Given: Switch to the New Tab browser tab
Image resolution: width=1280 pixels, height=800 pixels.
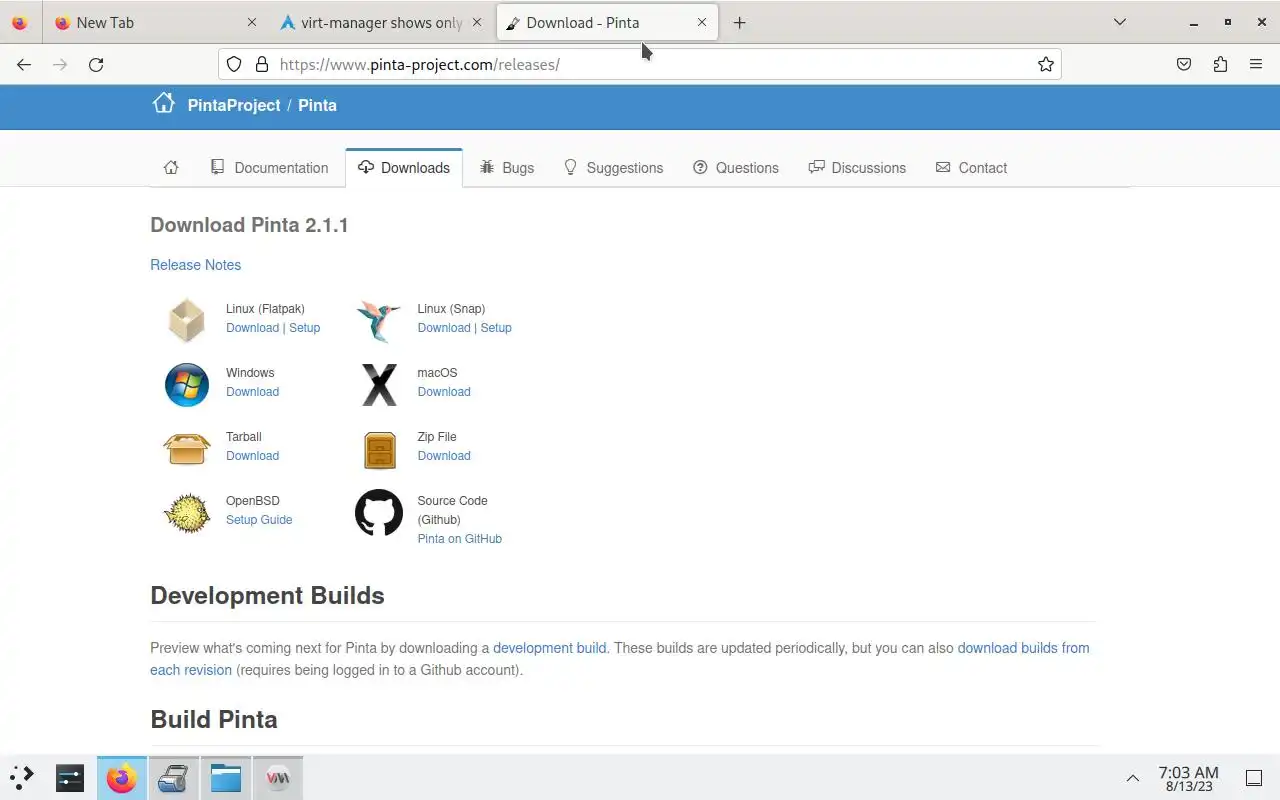Looking at the screenshot, I should tap(155, 22).
